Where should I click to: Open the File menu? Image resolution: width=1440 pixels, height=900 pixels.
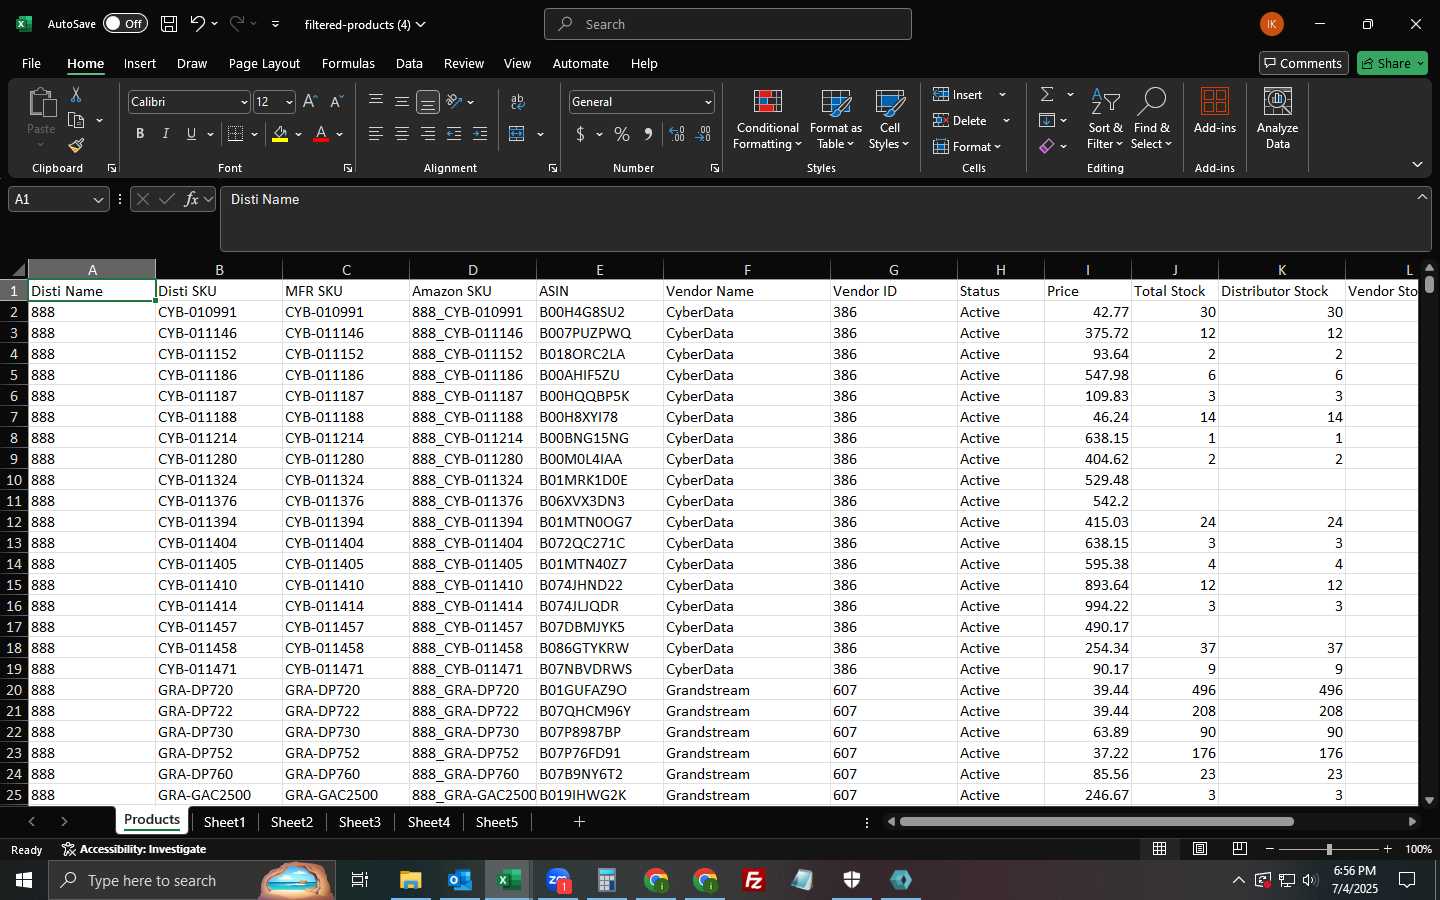point(32,63)
